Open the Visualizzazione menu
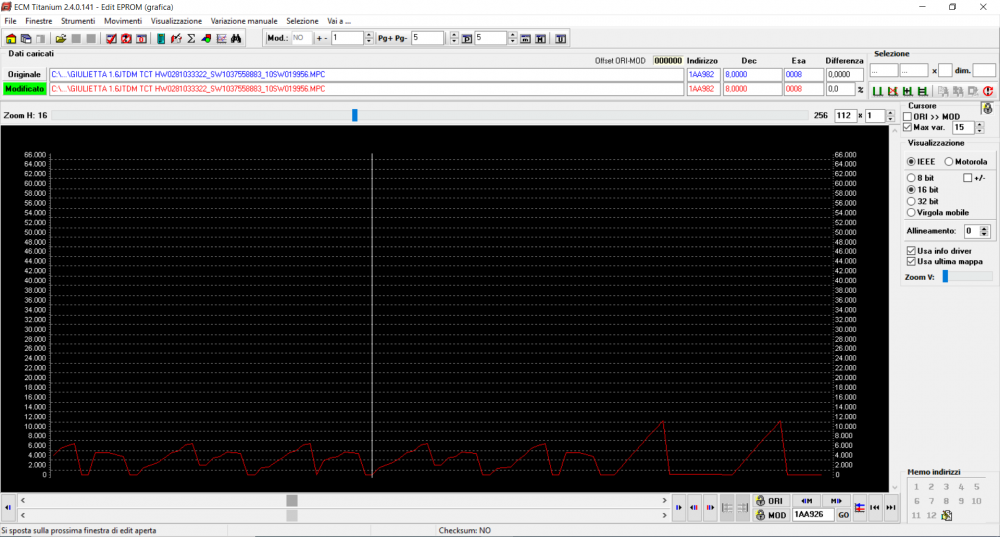The height and width of the screenshot is (537, 1000). coord(176,21)
